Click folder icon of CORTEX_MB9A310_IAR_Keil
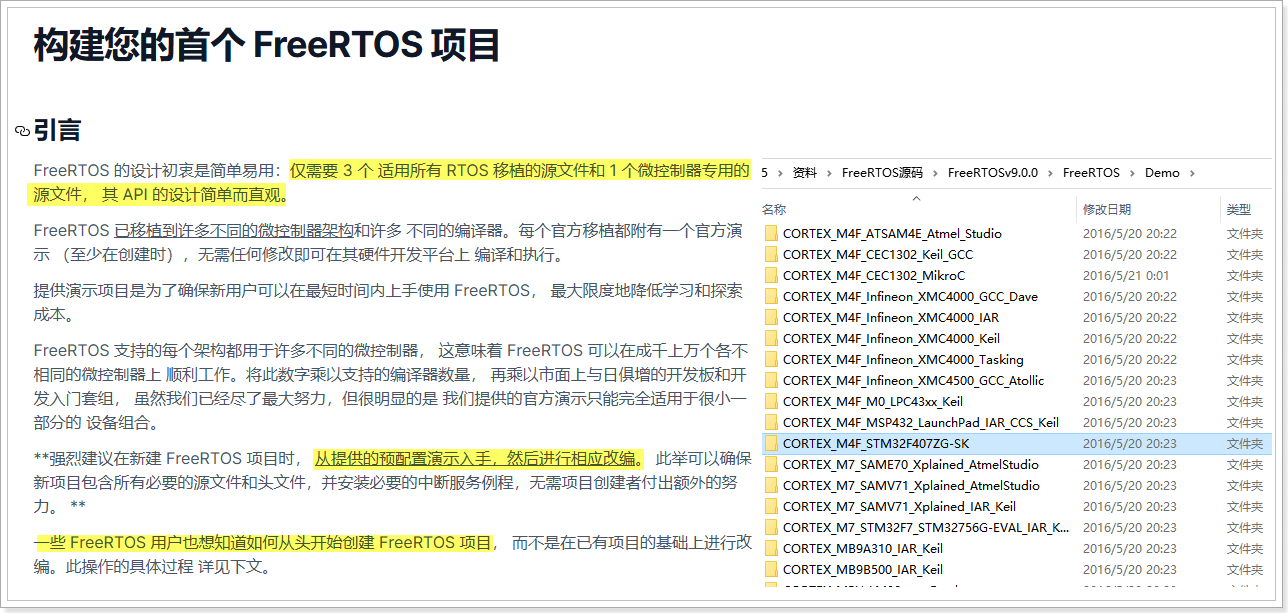Viewport: 1288px width, 613px height. click(771, 548)
